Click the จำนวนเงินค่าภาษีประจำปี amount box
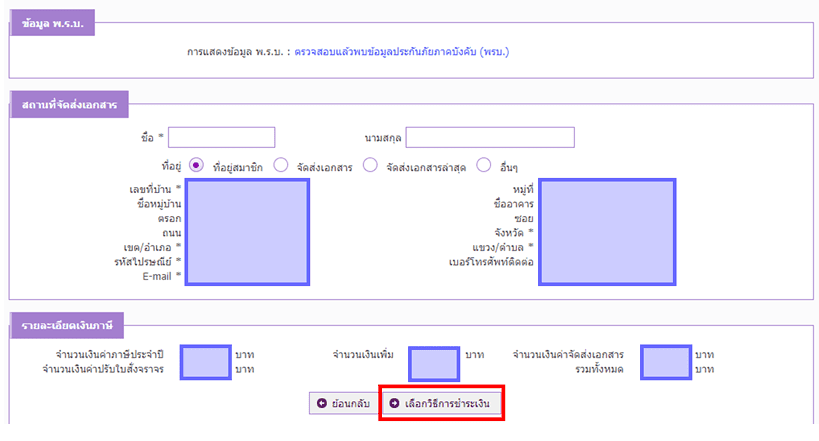This screenshot has width=819, height=441. (x=206, y=362)
